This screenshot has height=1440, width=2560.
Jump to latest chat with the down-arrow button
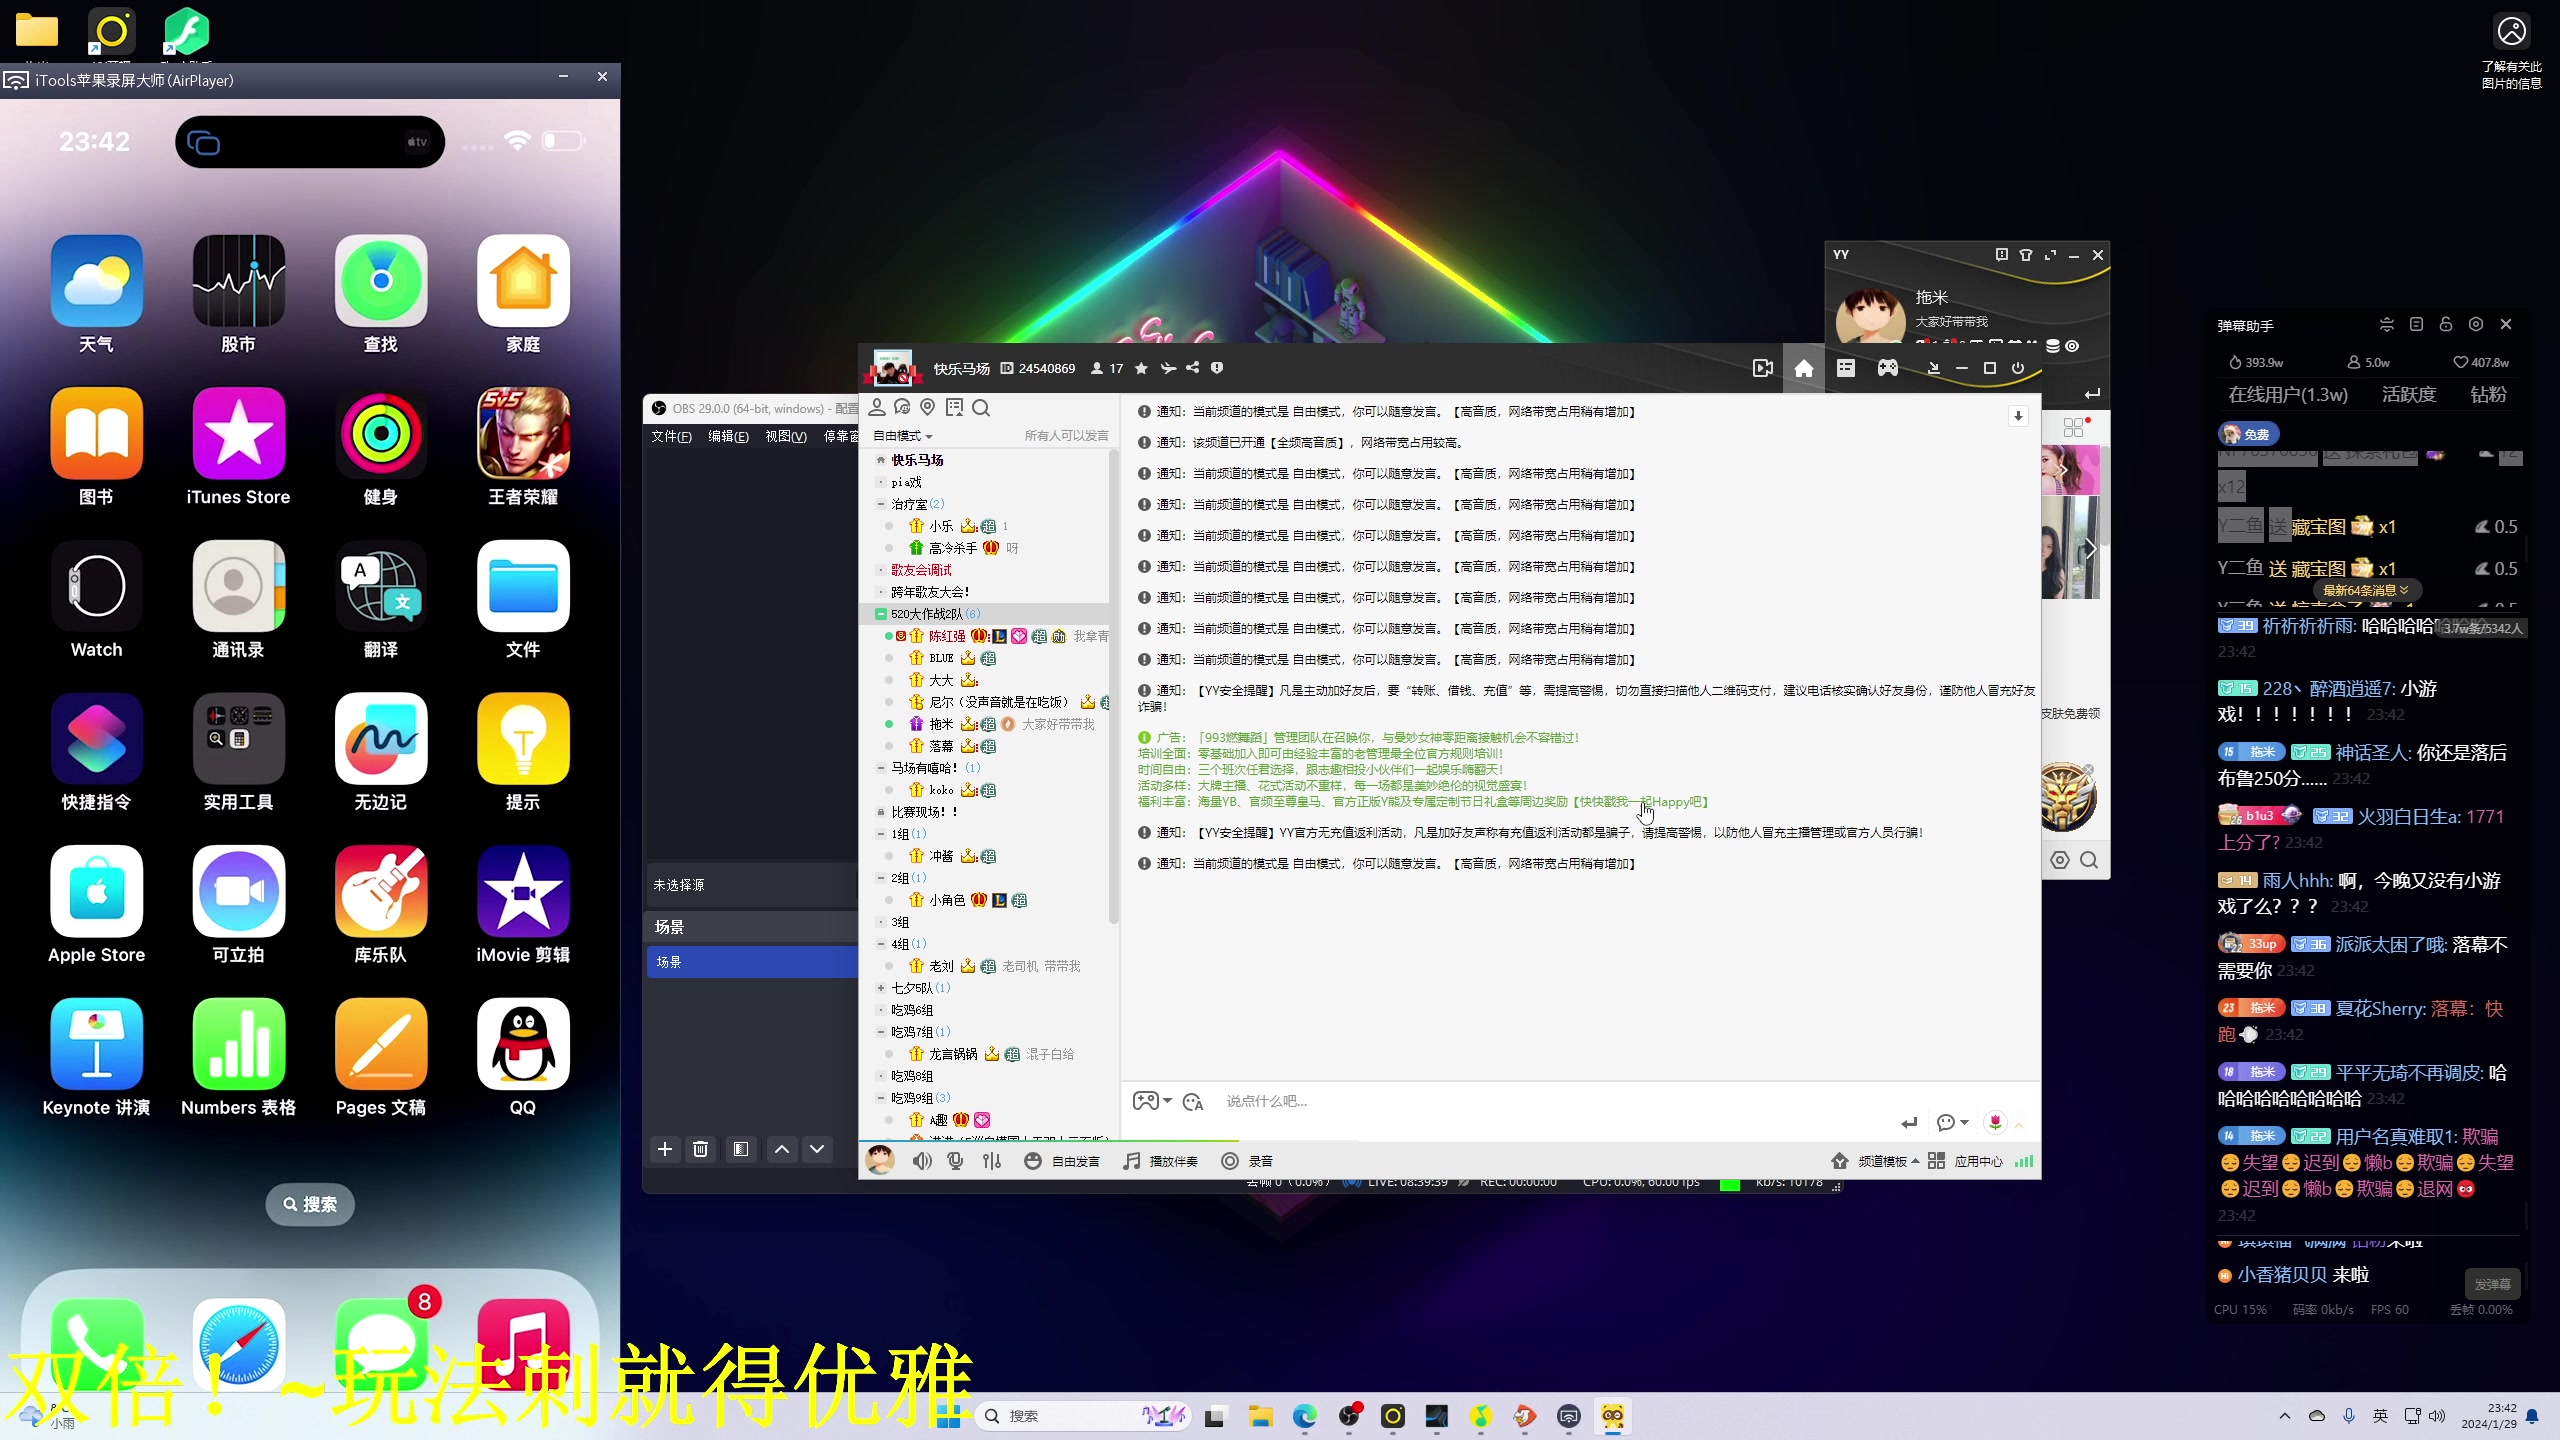[x=2018, y=416]
